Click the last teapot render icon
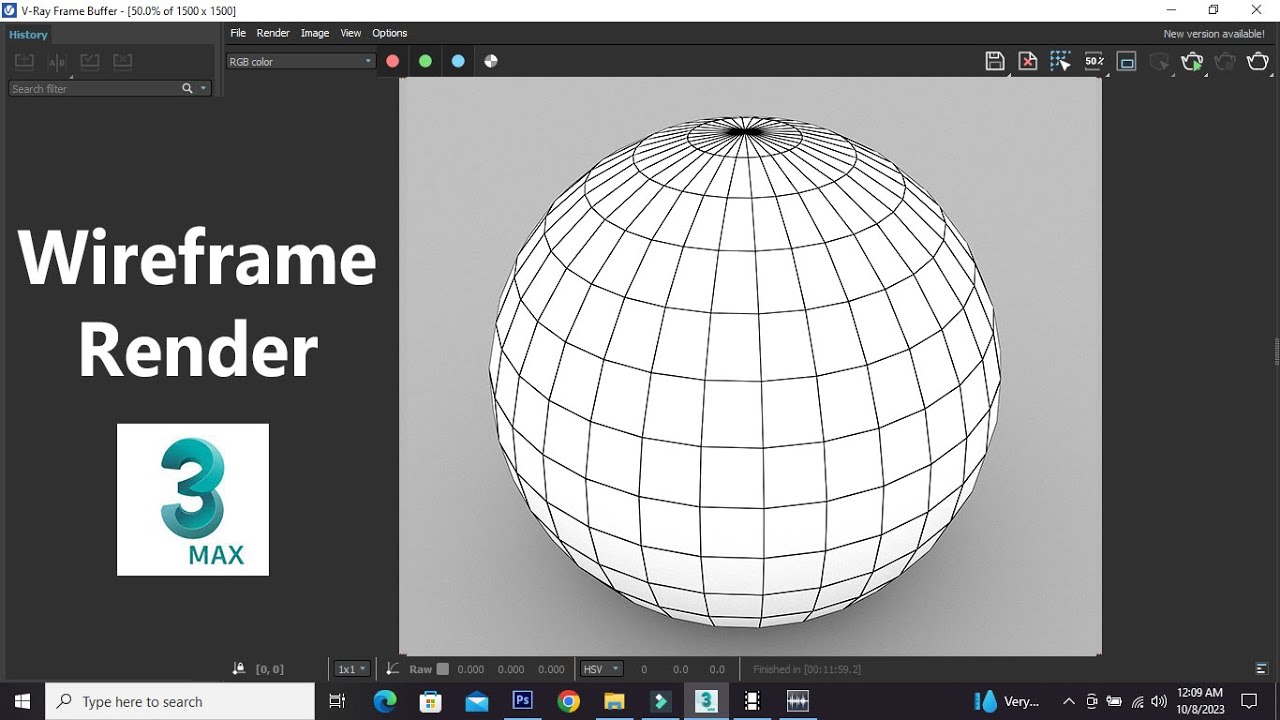 point(1258,61)
